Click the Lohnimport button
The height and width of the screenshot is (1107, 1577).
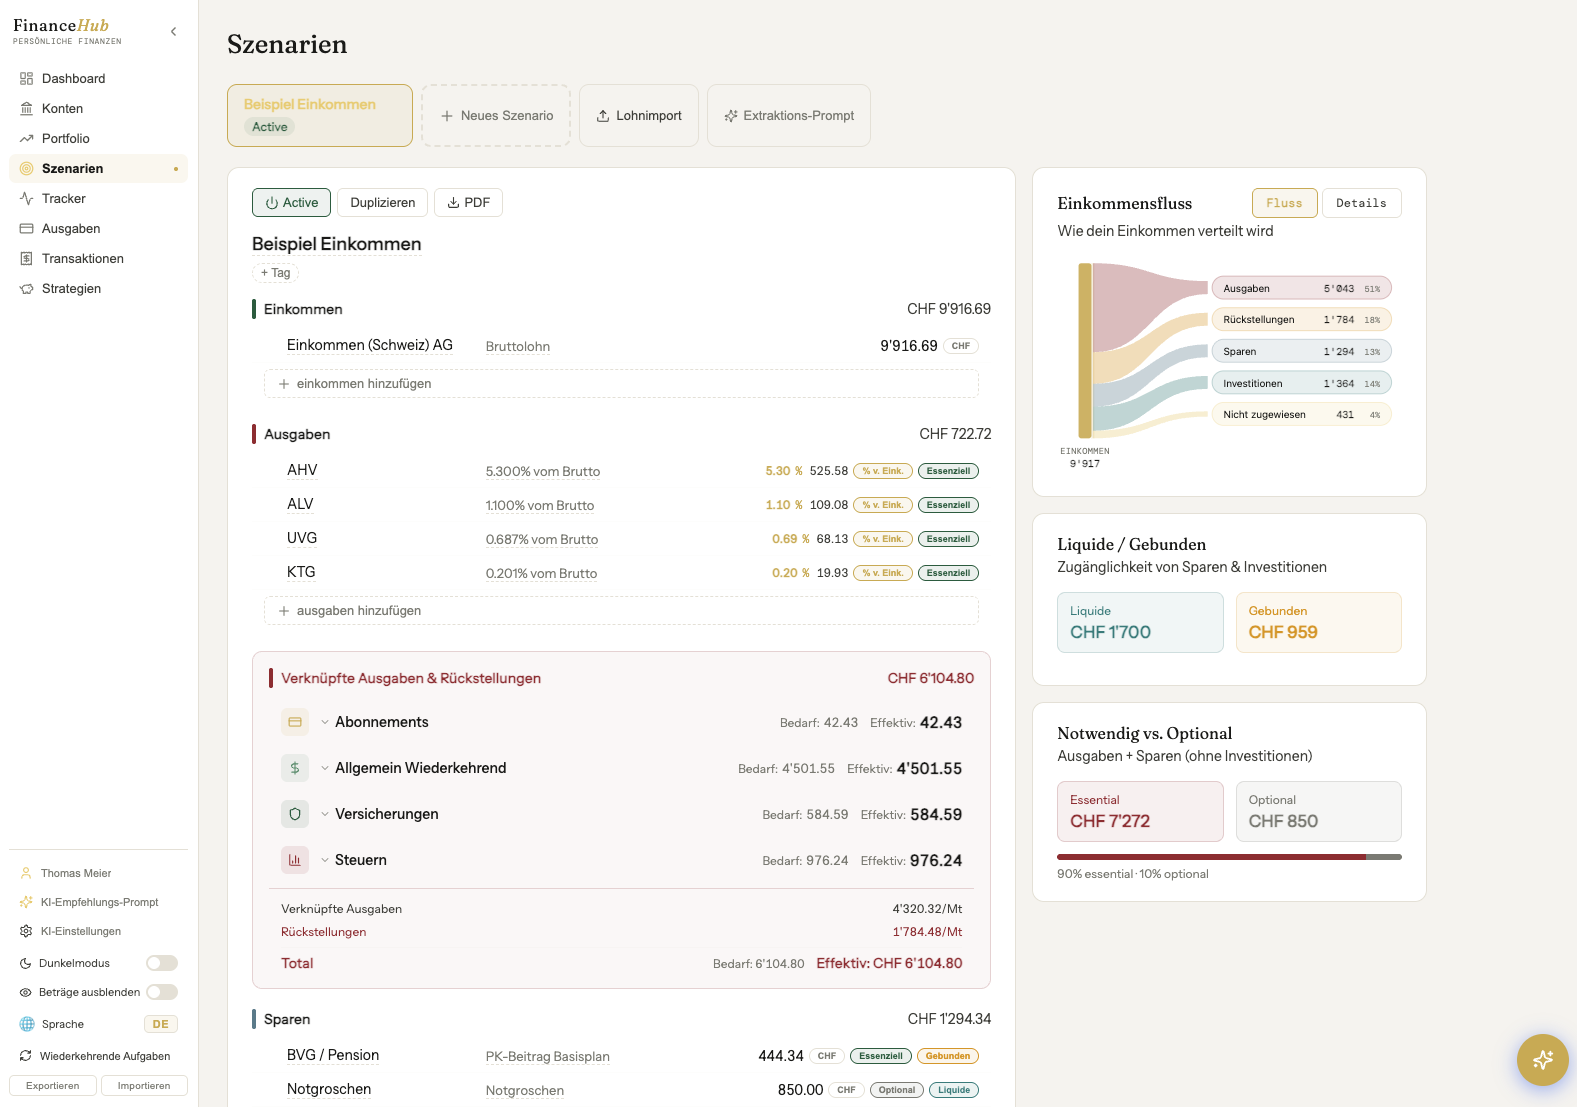639,116
